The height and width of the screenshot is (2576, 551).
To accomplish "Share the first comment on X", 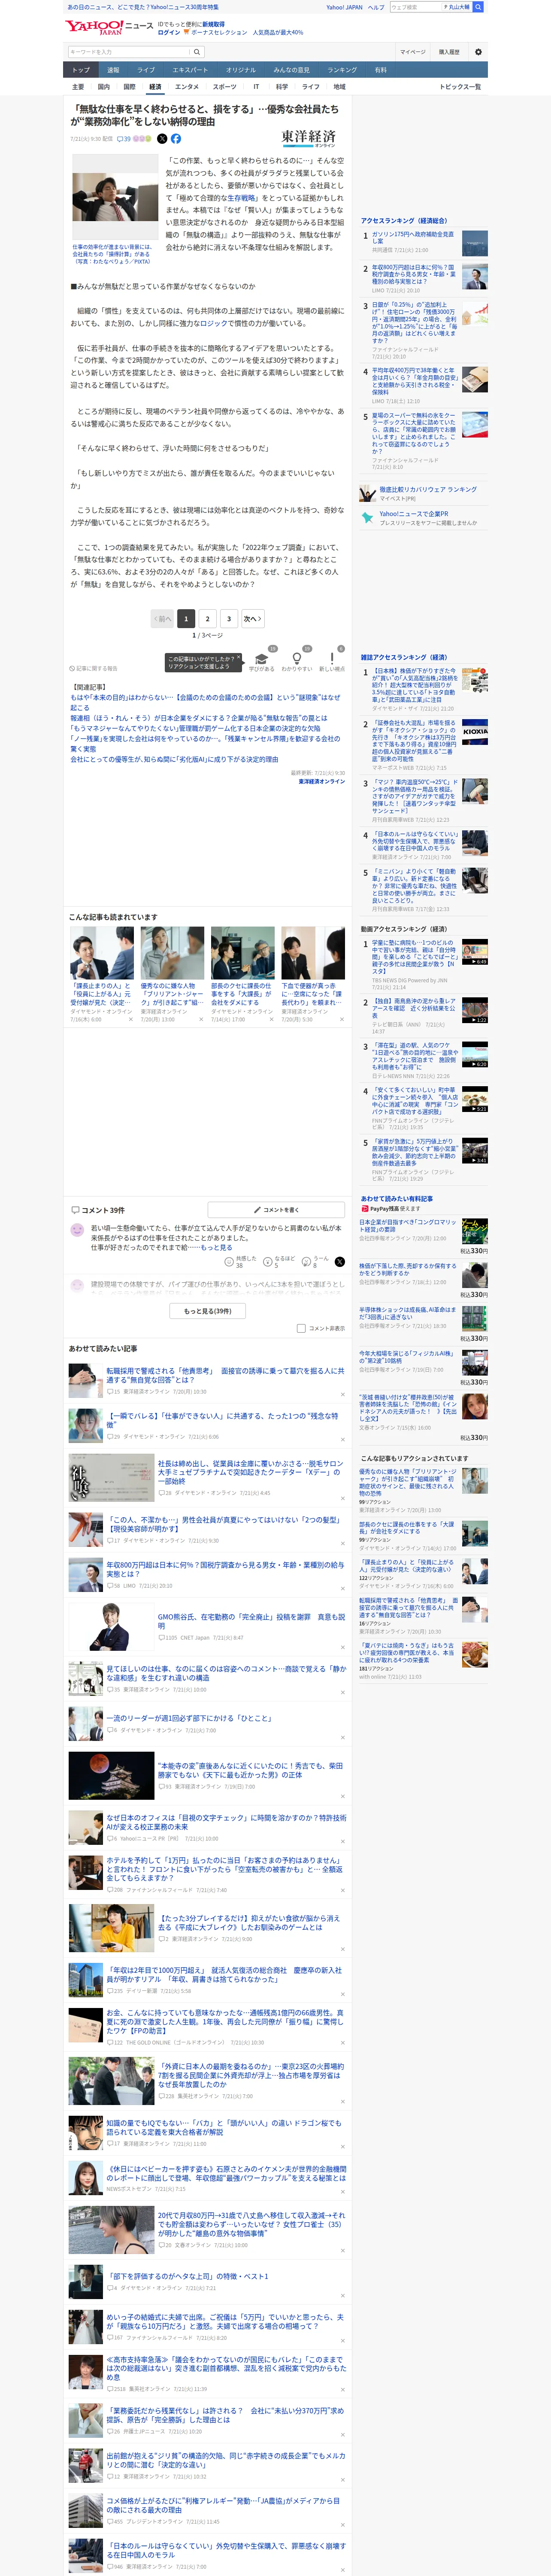I will click(x=340, y=1262).
